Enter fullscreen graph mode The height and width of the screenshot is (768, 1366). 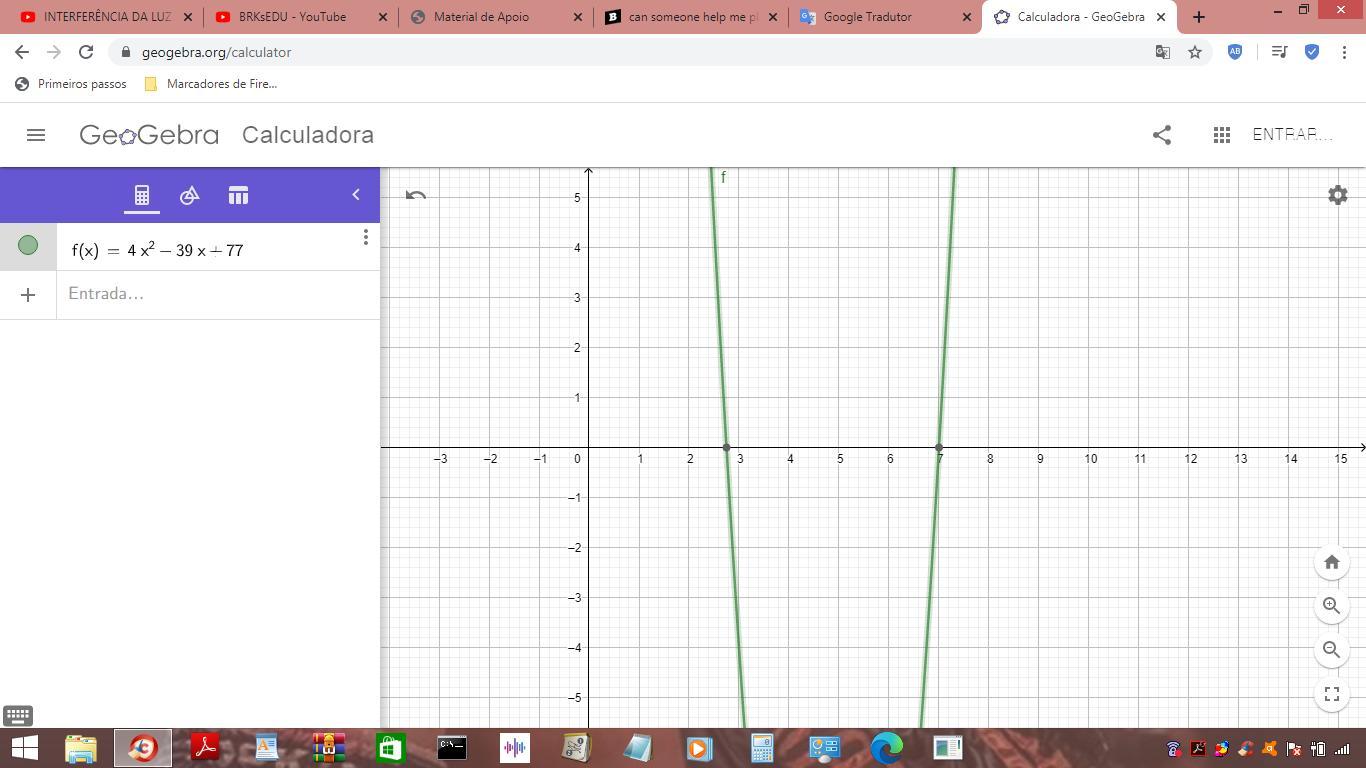(x=1332, y=694)
